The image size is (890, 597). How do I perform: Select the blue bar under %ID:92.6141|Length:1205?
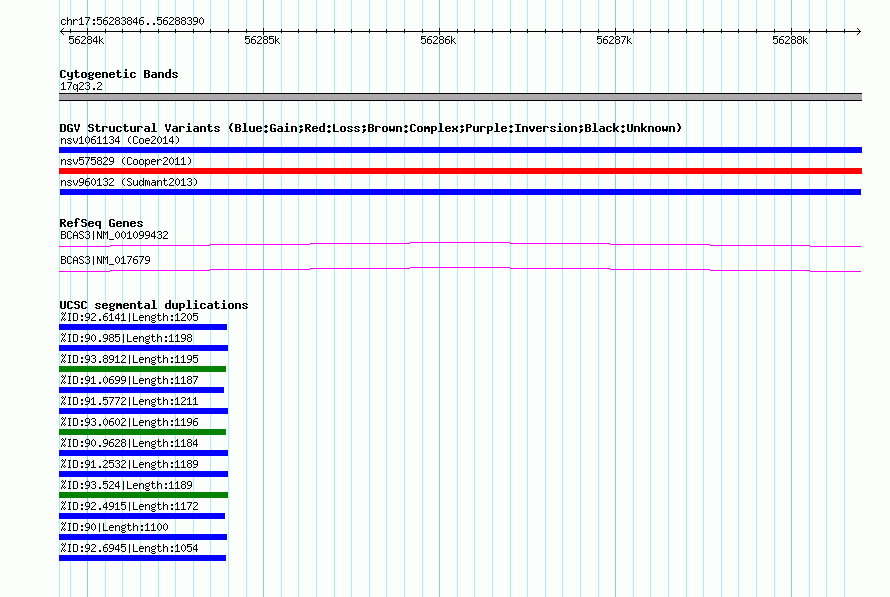coord(143,327)
